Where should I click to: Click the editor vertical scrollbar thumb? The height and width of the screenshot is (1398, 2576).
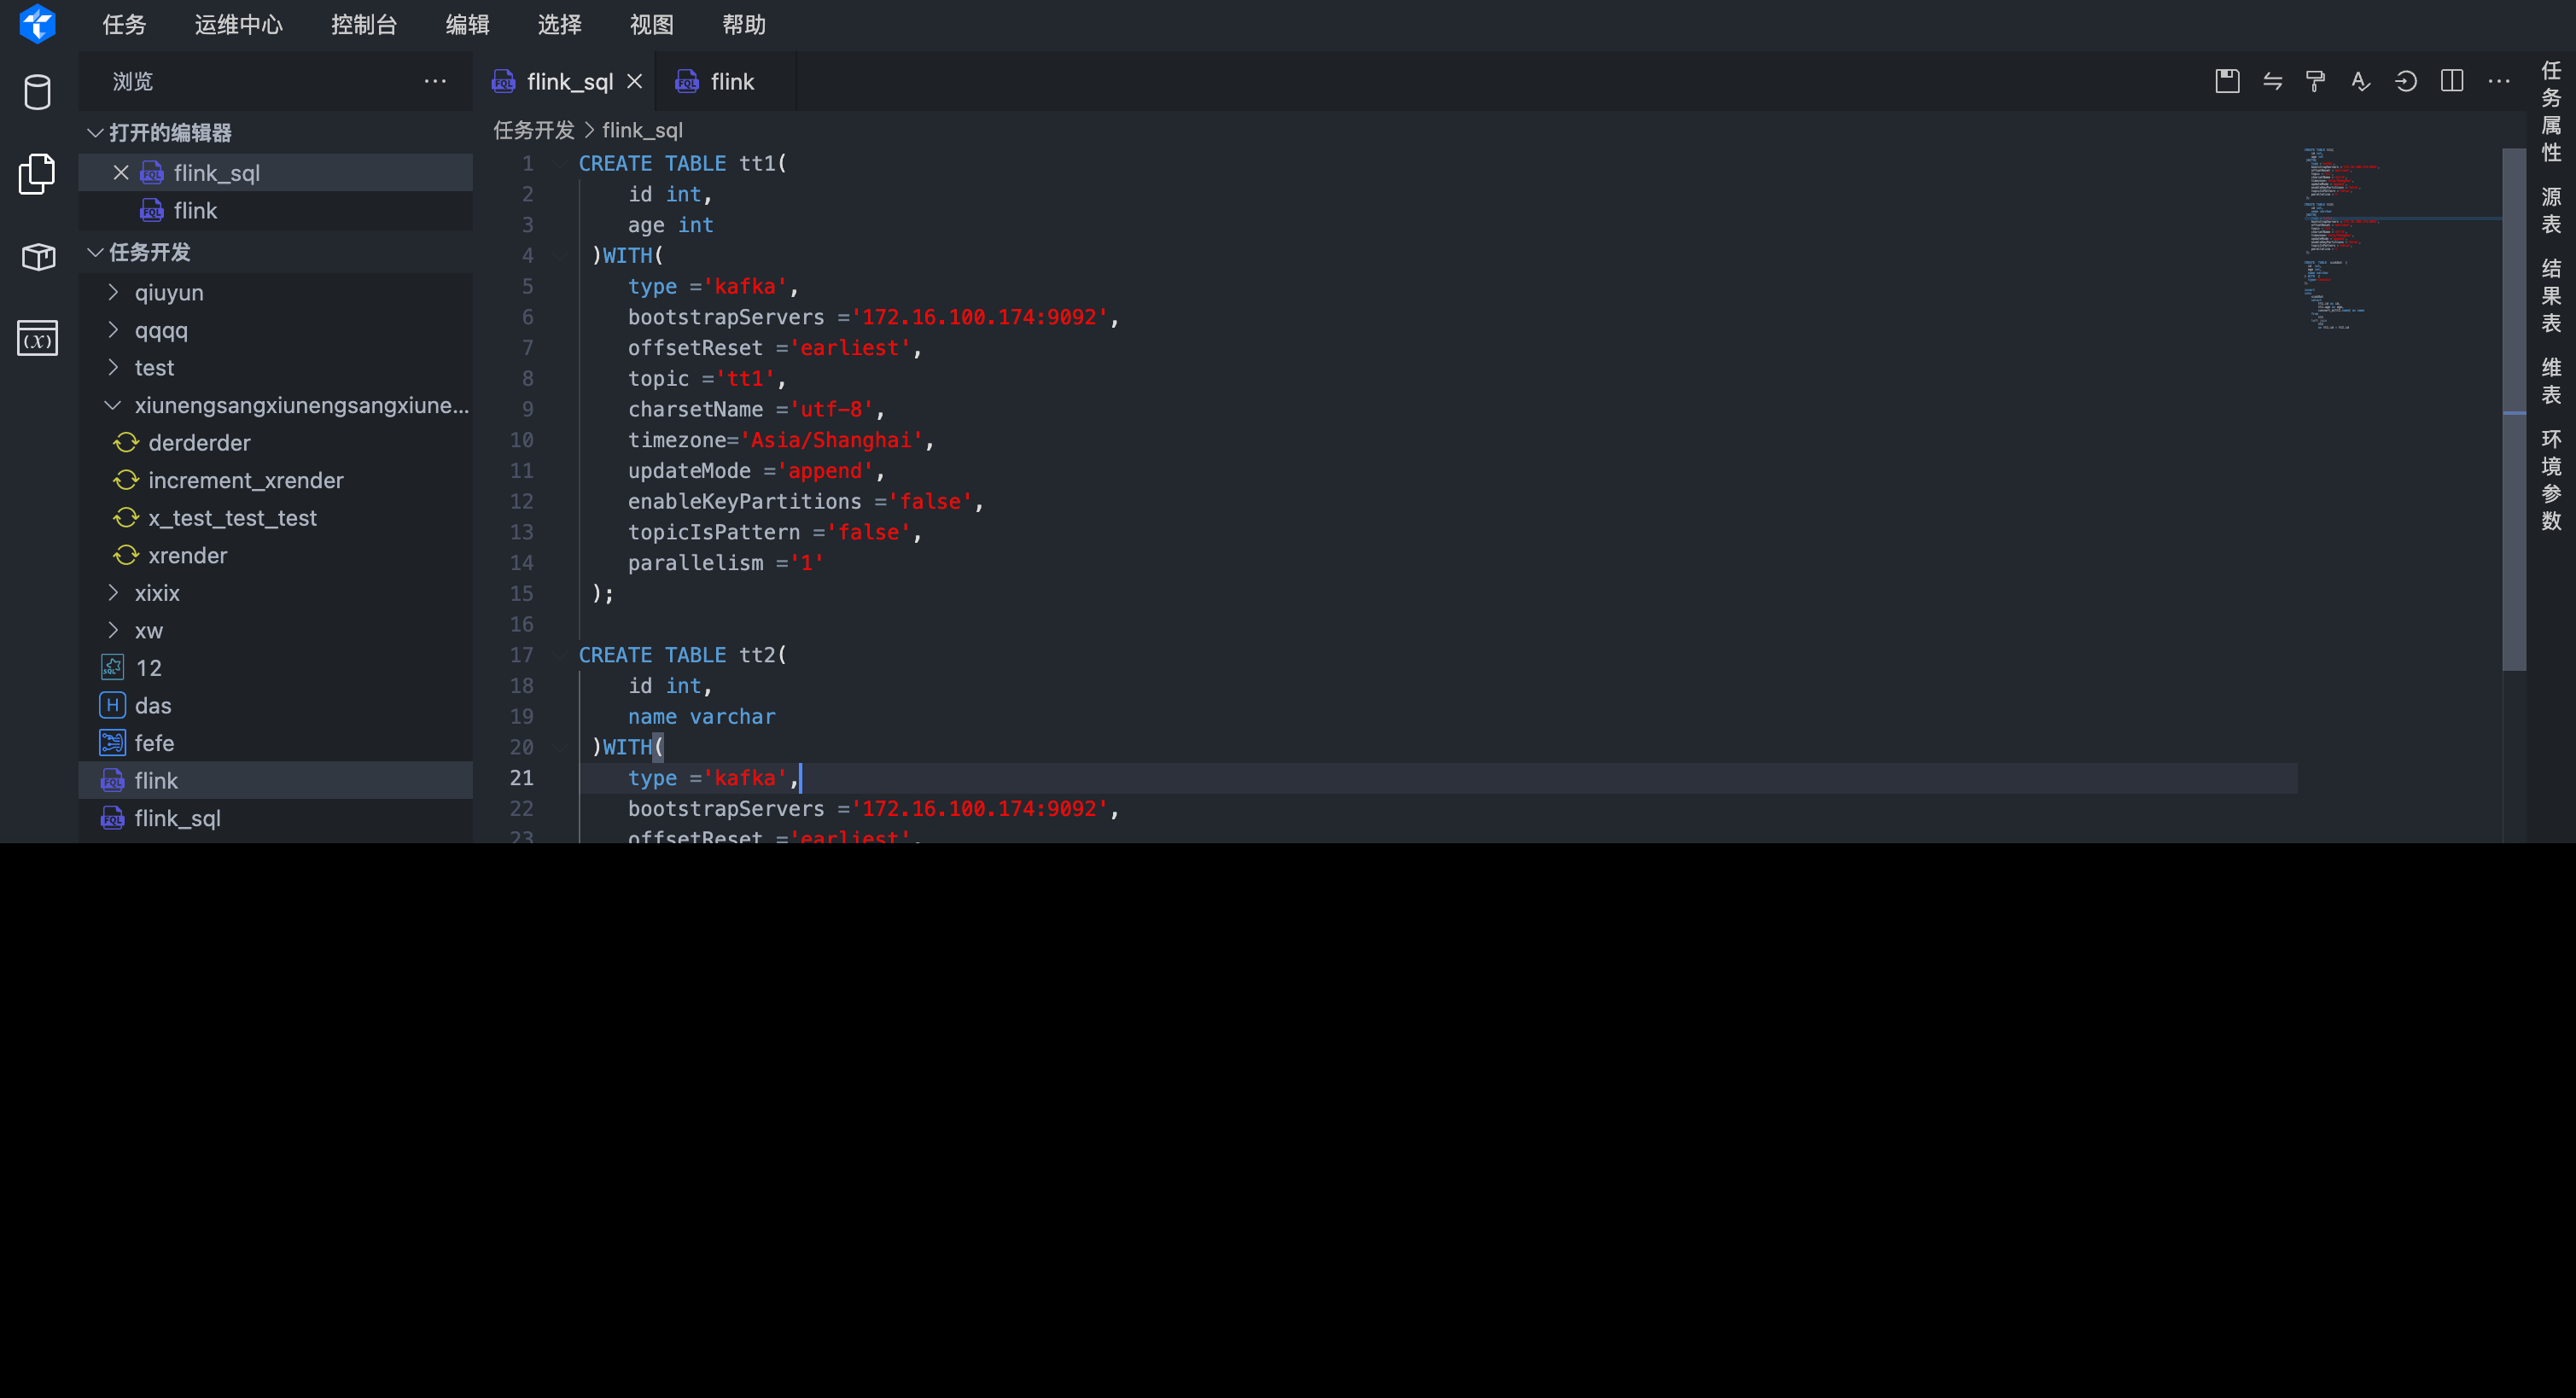[x=2513, y=408]
